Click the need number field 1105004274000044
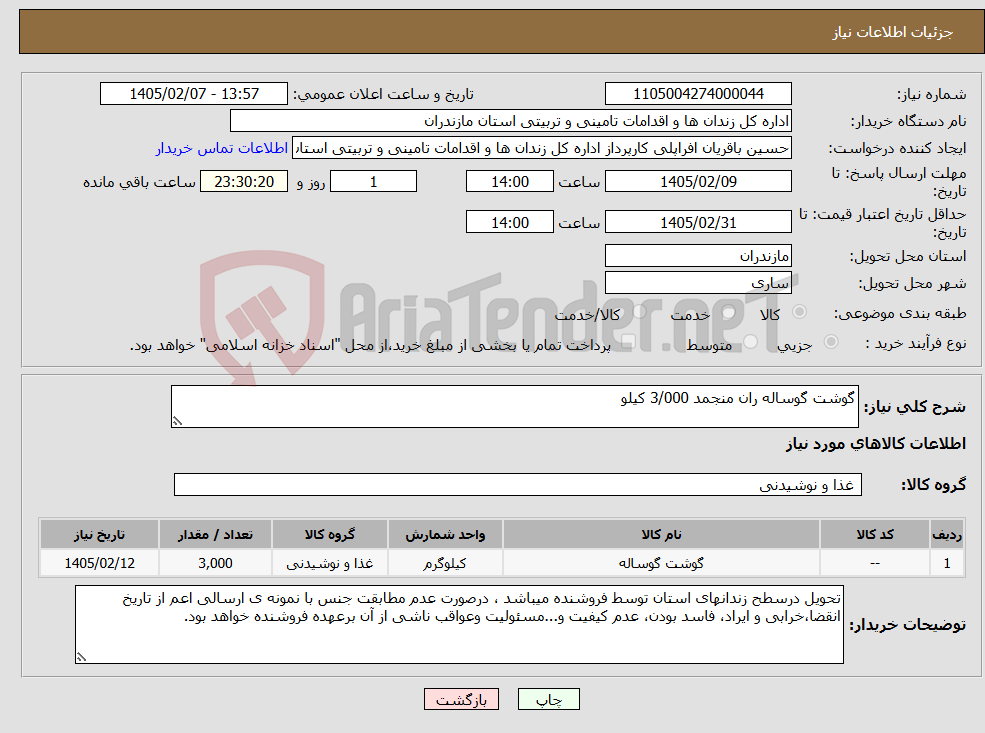 (698, 94)
